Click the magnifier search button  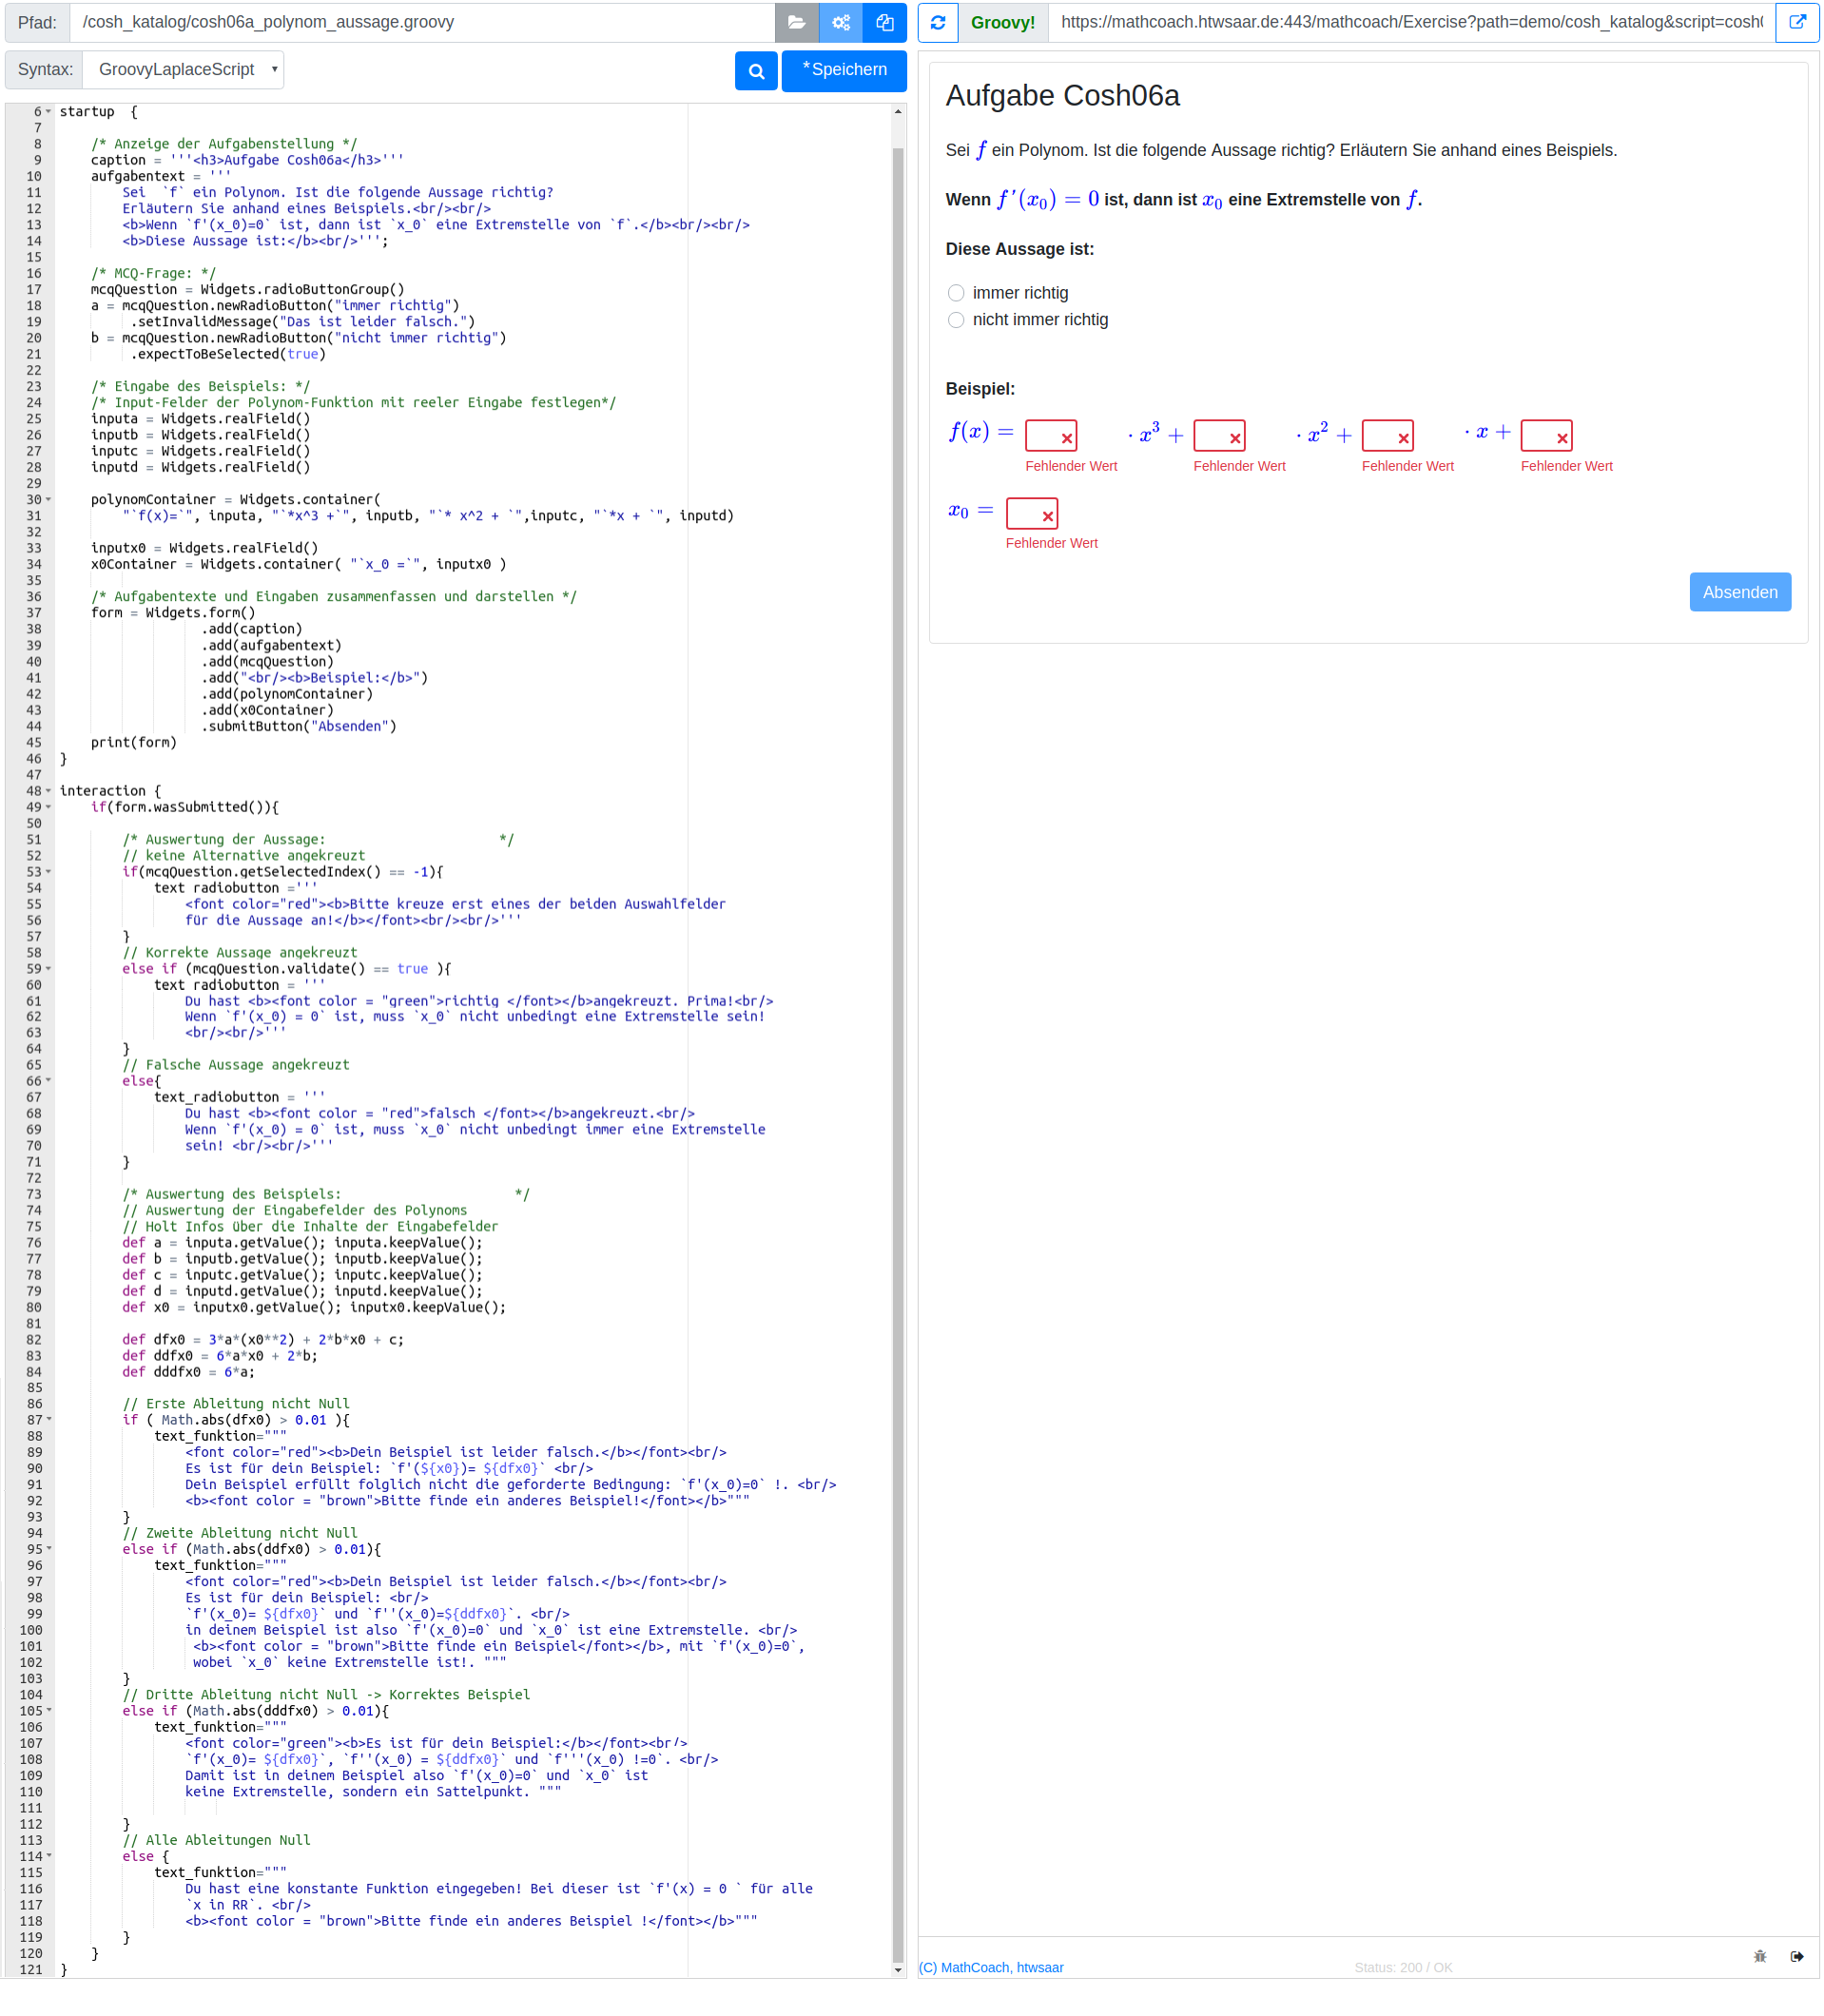[756, 71]
